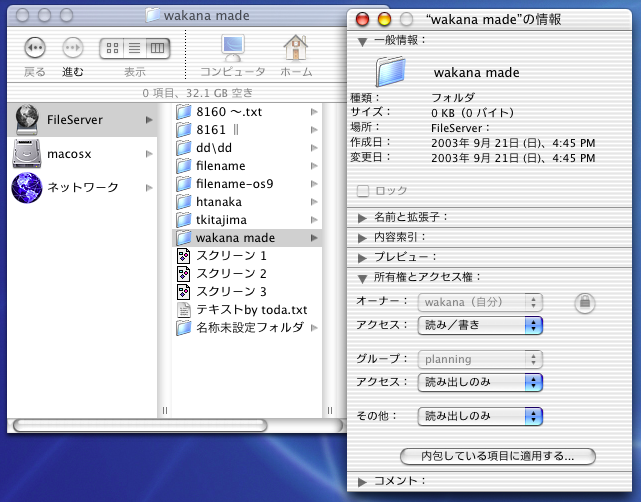Expand the プレビュー section
The image size is (641, 502).
pyautogui.click(x=363, y=257)
